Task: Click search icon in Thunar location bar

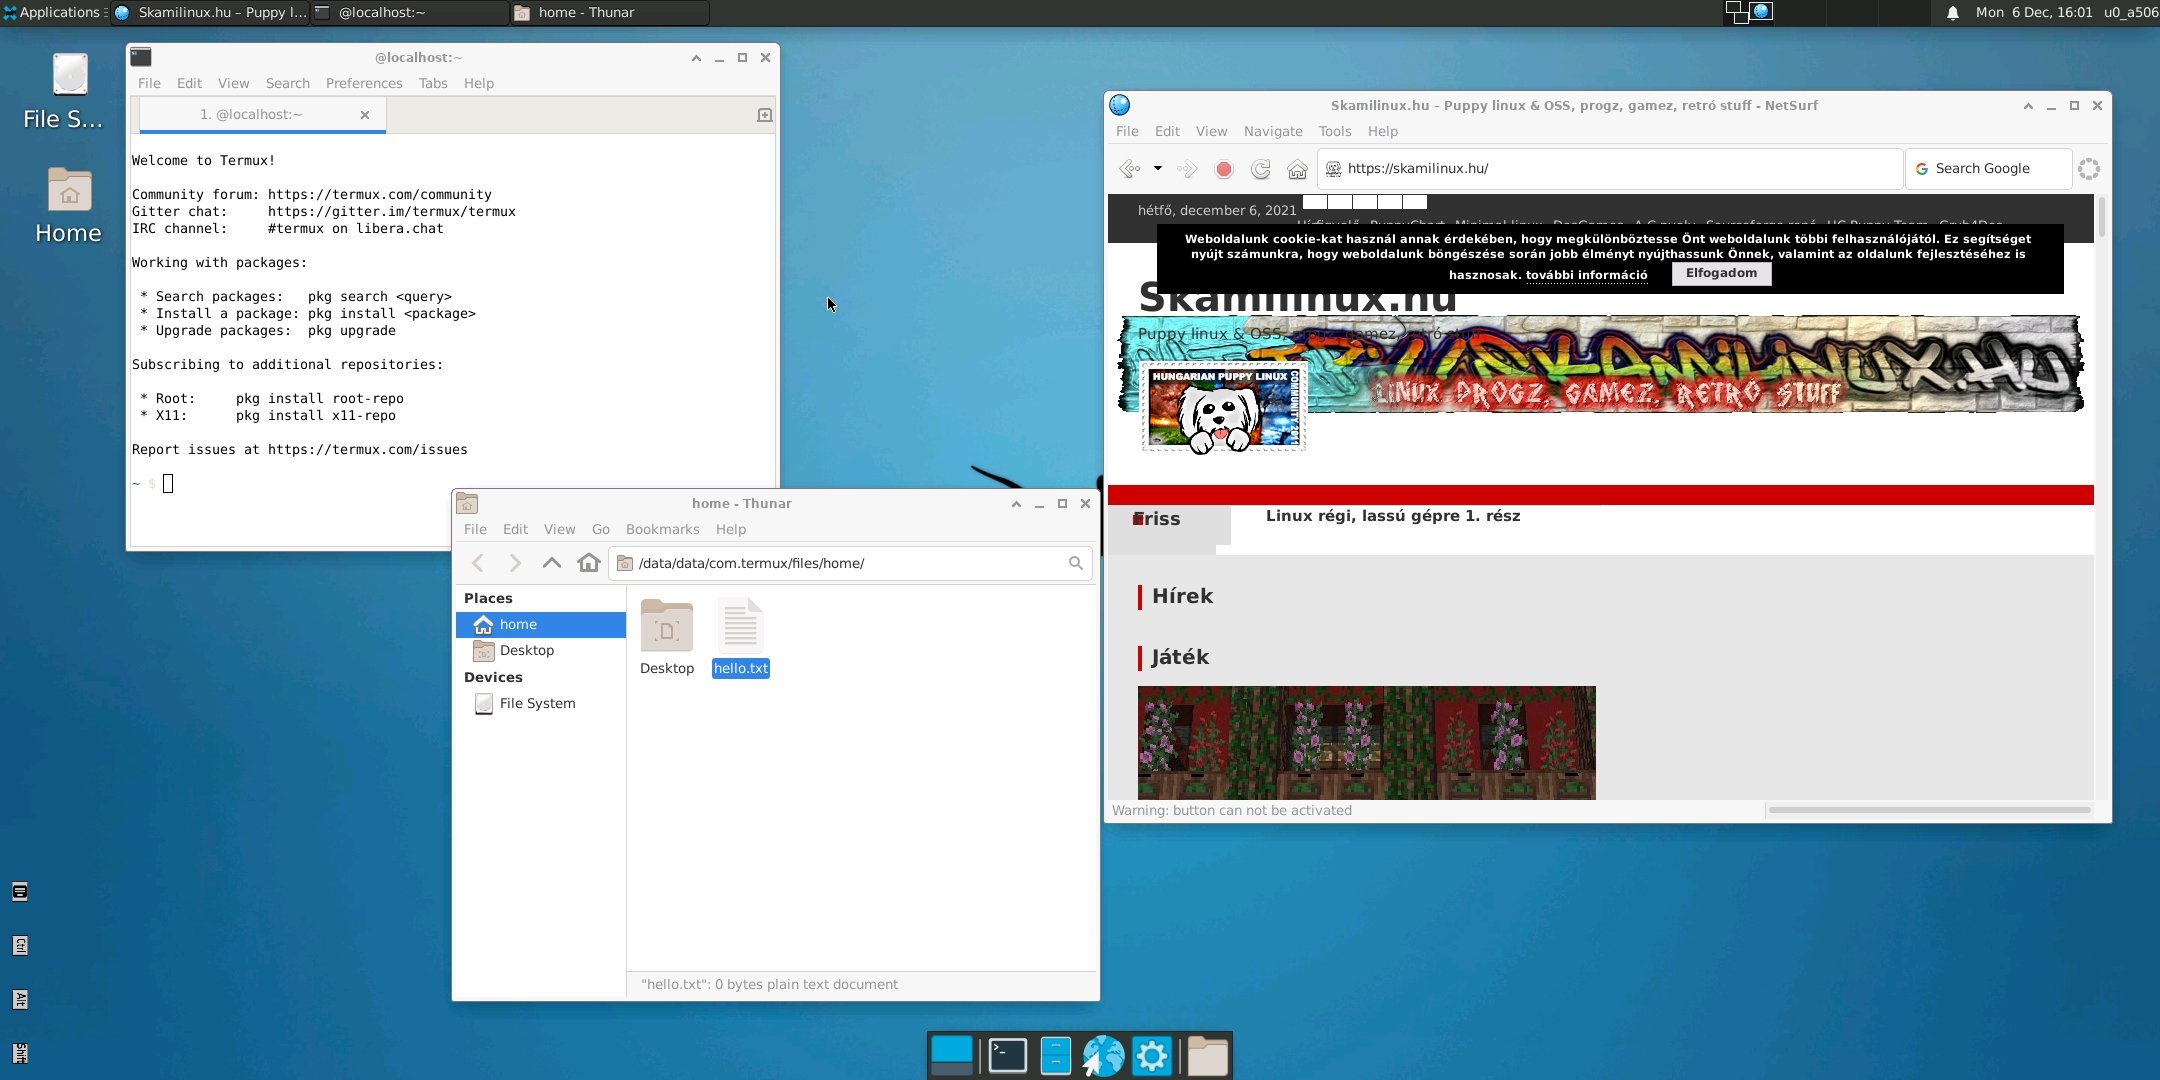Action: 1075,563
